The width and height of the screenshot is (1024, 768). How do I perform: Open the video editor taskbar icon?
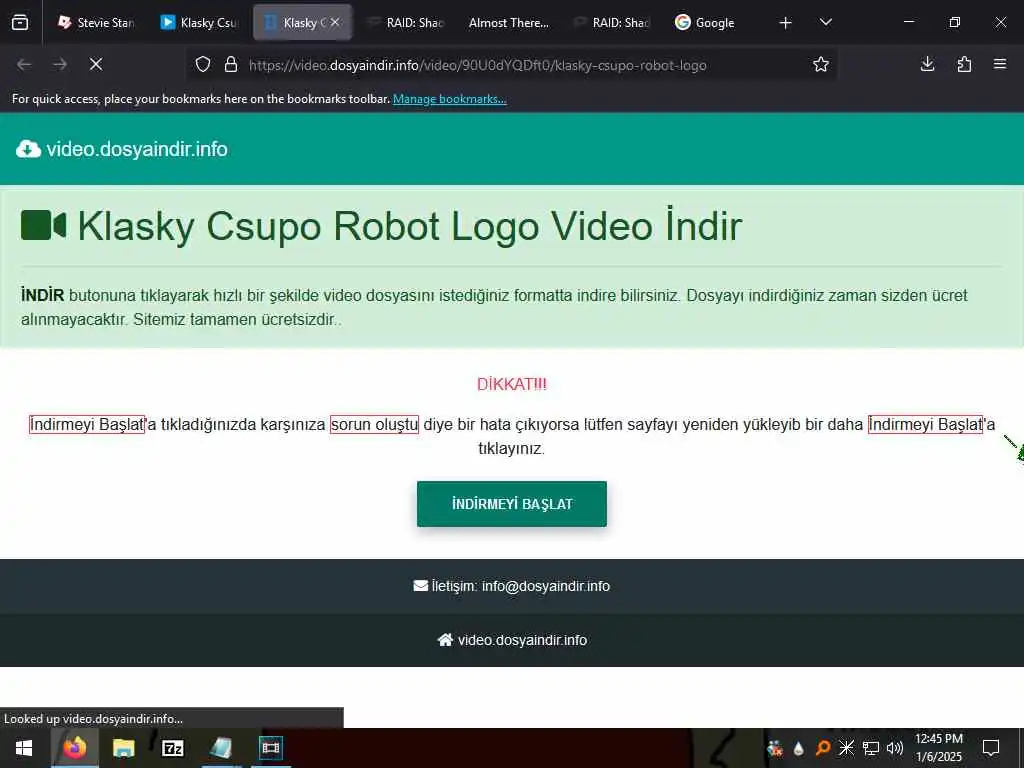[x=270, y=748]
